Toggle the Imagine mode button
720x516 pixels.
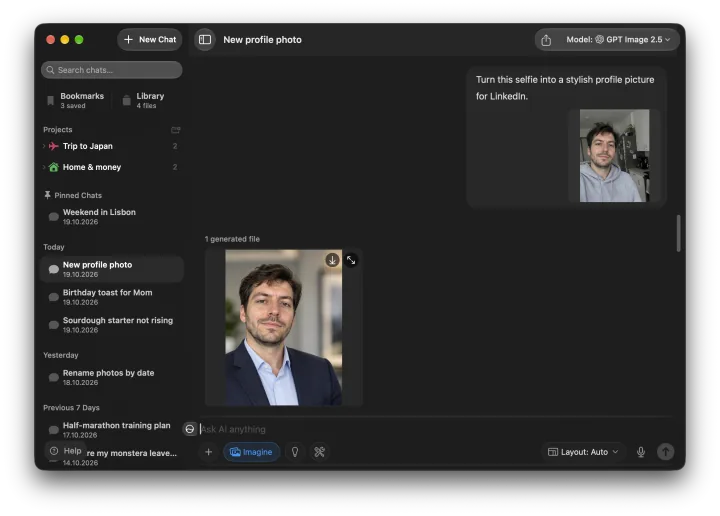point(251,452)
